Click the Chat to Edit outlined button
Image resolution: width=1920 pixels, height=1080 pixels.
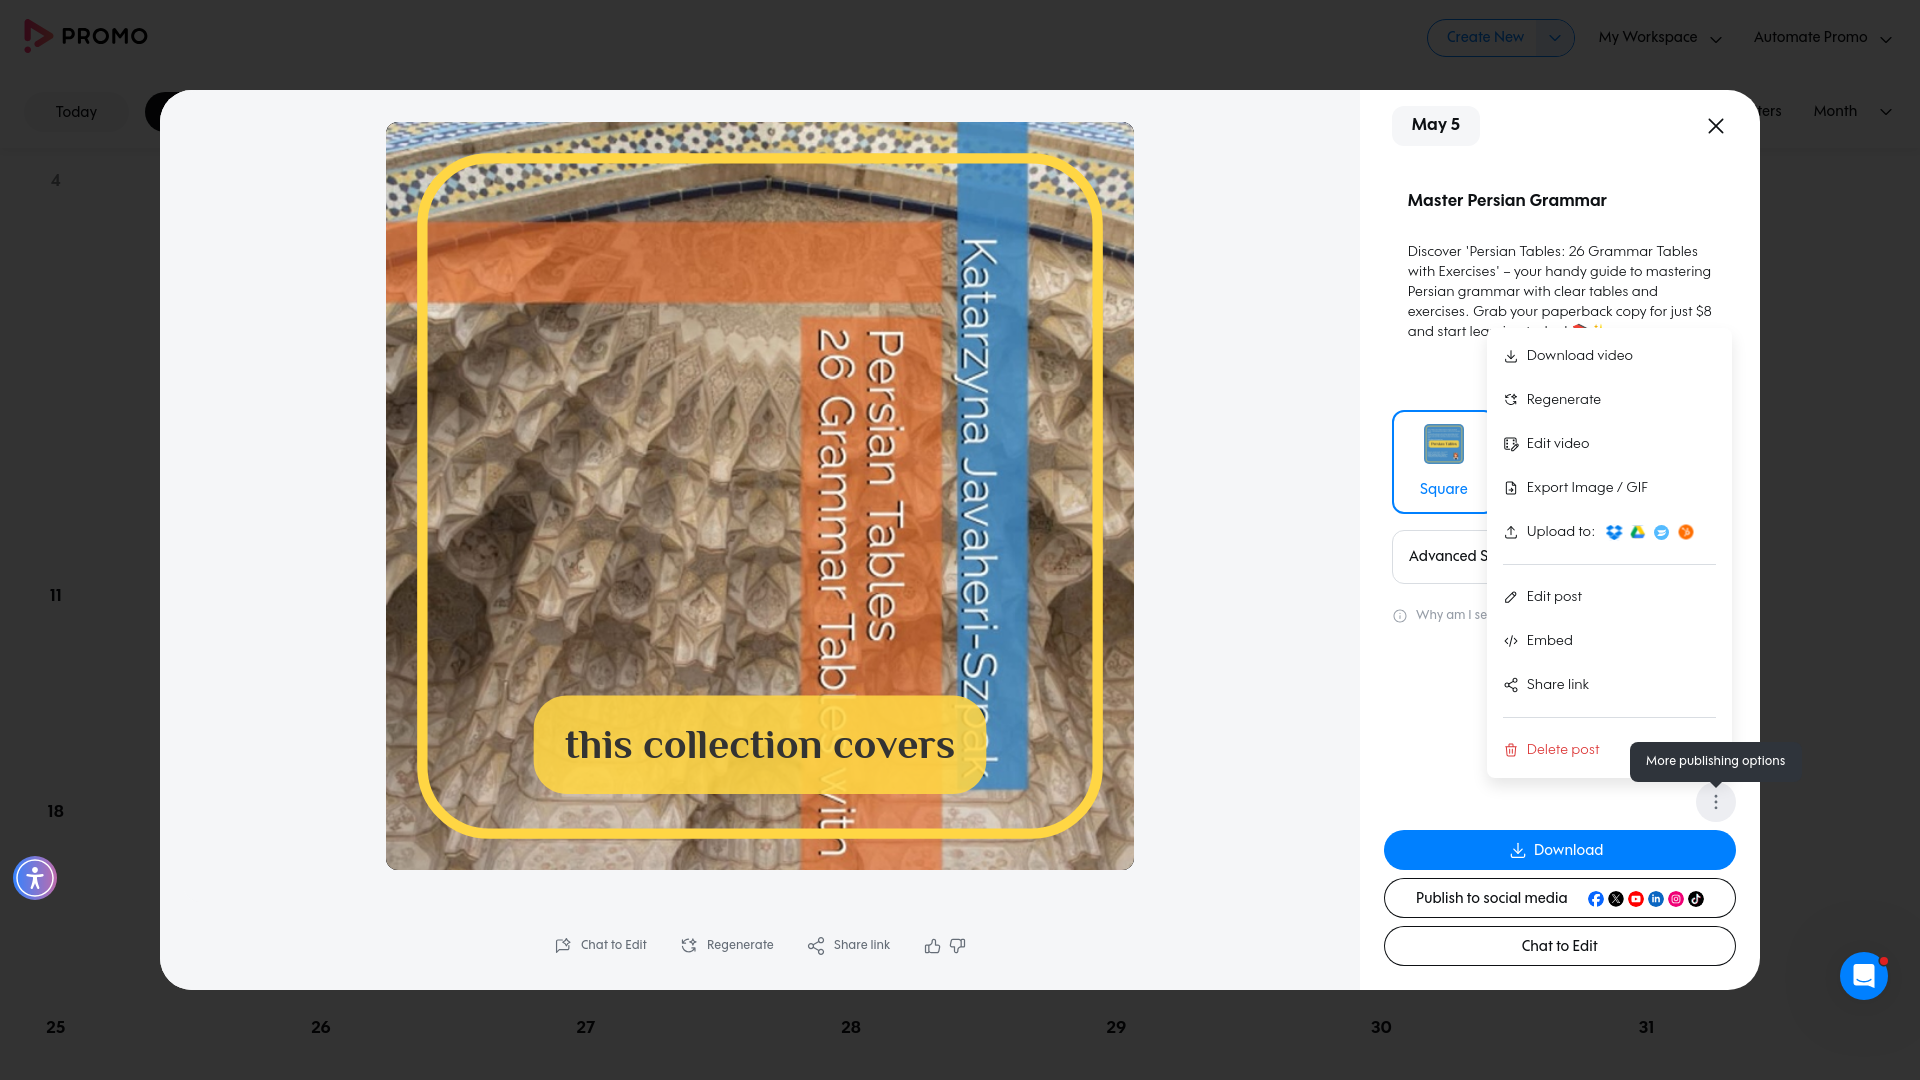coord(1559,946)
